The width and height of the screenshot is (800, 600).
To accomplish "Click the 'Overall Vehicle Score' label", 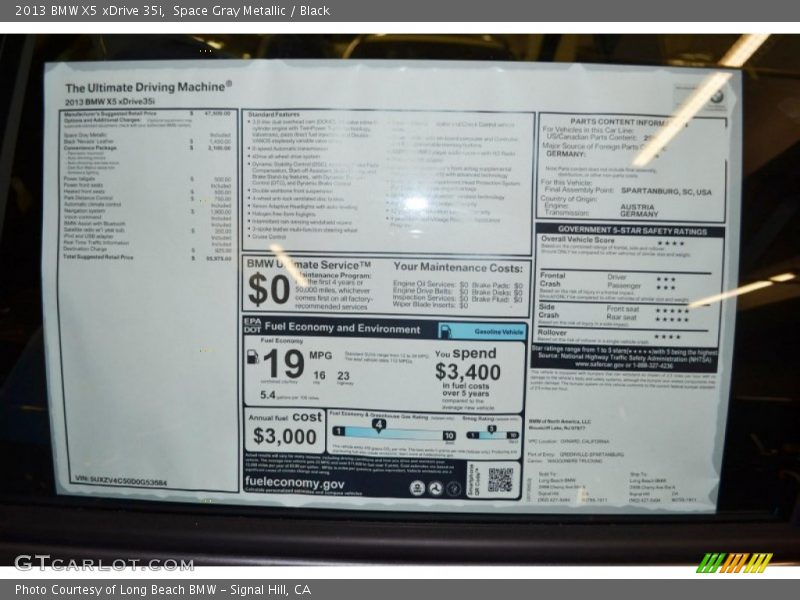I will pos(578,239).
